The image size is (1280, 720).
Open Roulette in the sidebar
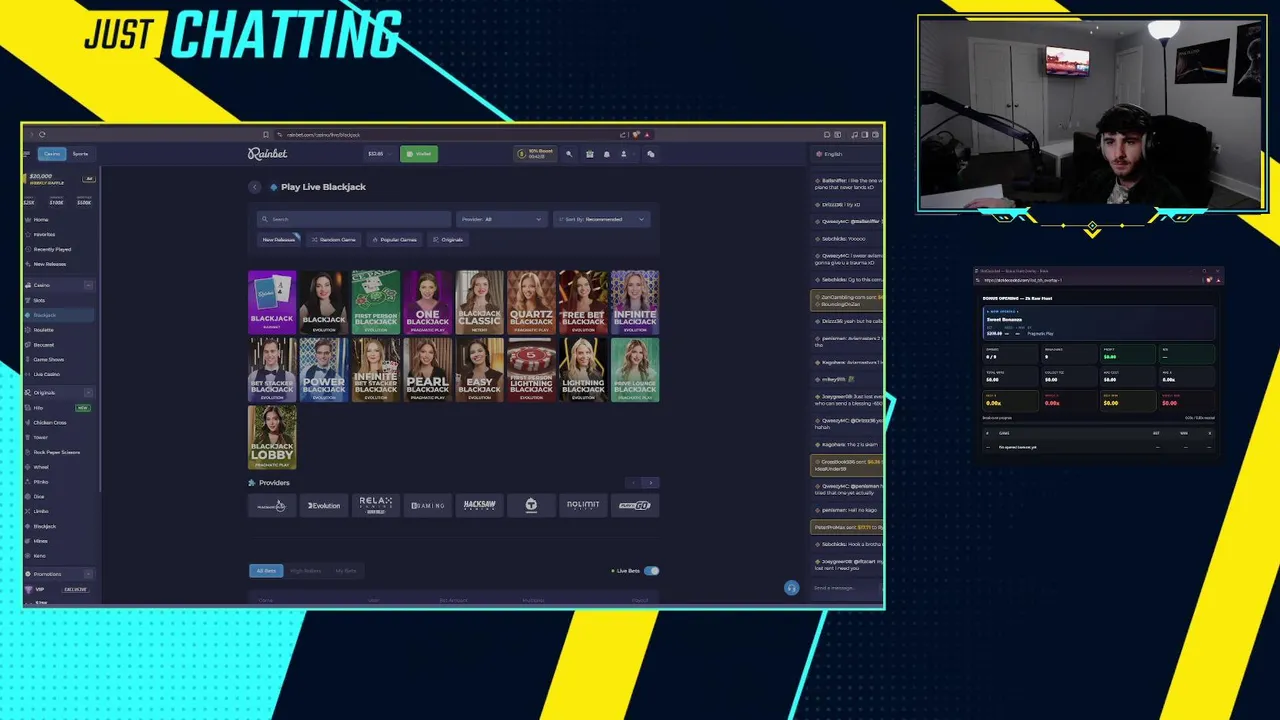pyautogui.click(x=43, y=330)
